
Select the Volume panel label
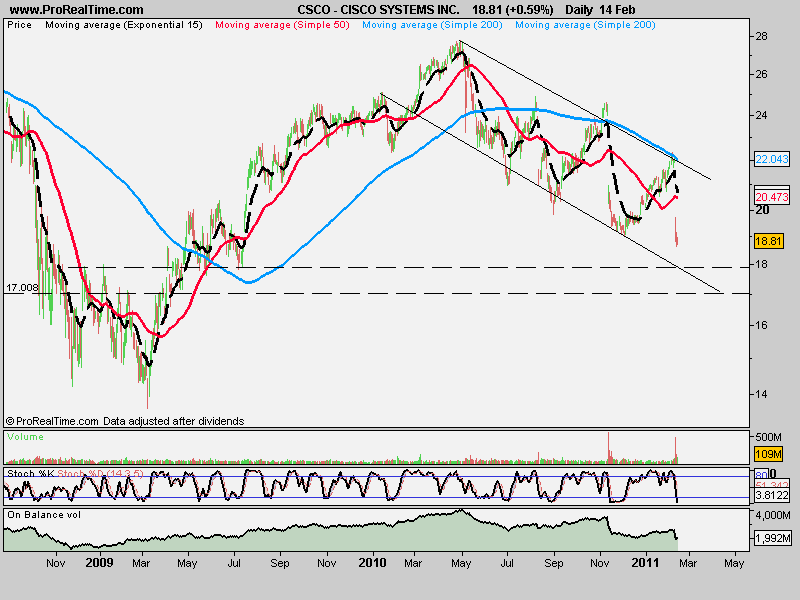point(26,437)
